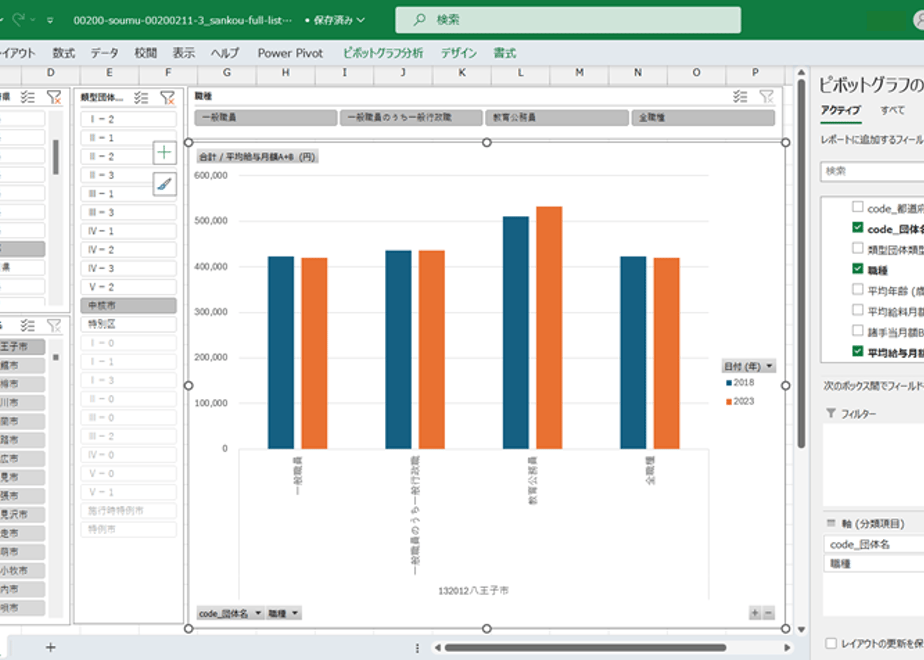The height and width of the screenshot is (660, 924).
Task: Select the 特別区 slicer item
Action: click(128, 324)
